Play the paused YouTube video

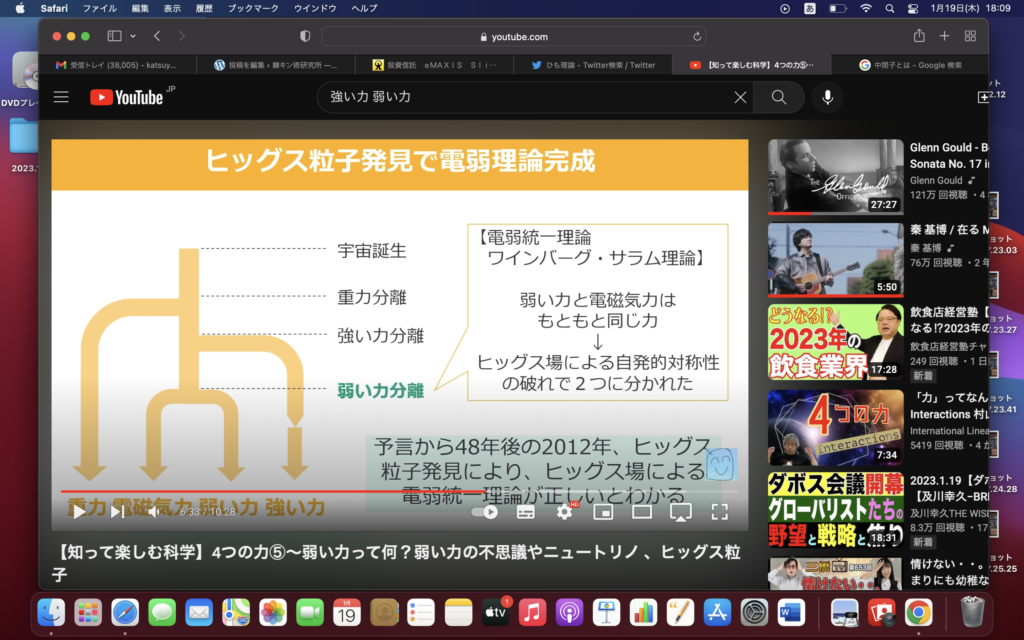(79, 512)
